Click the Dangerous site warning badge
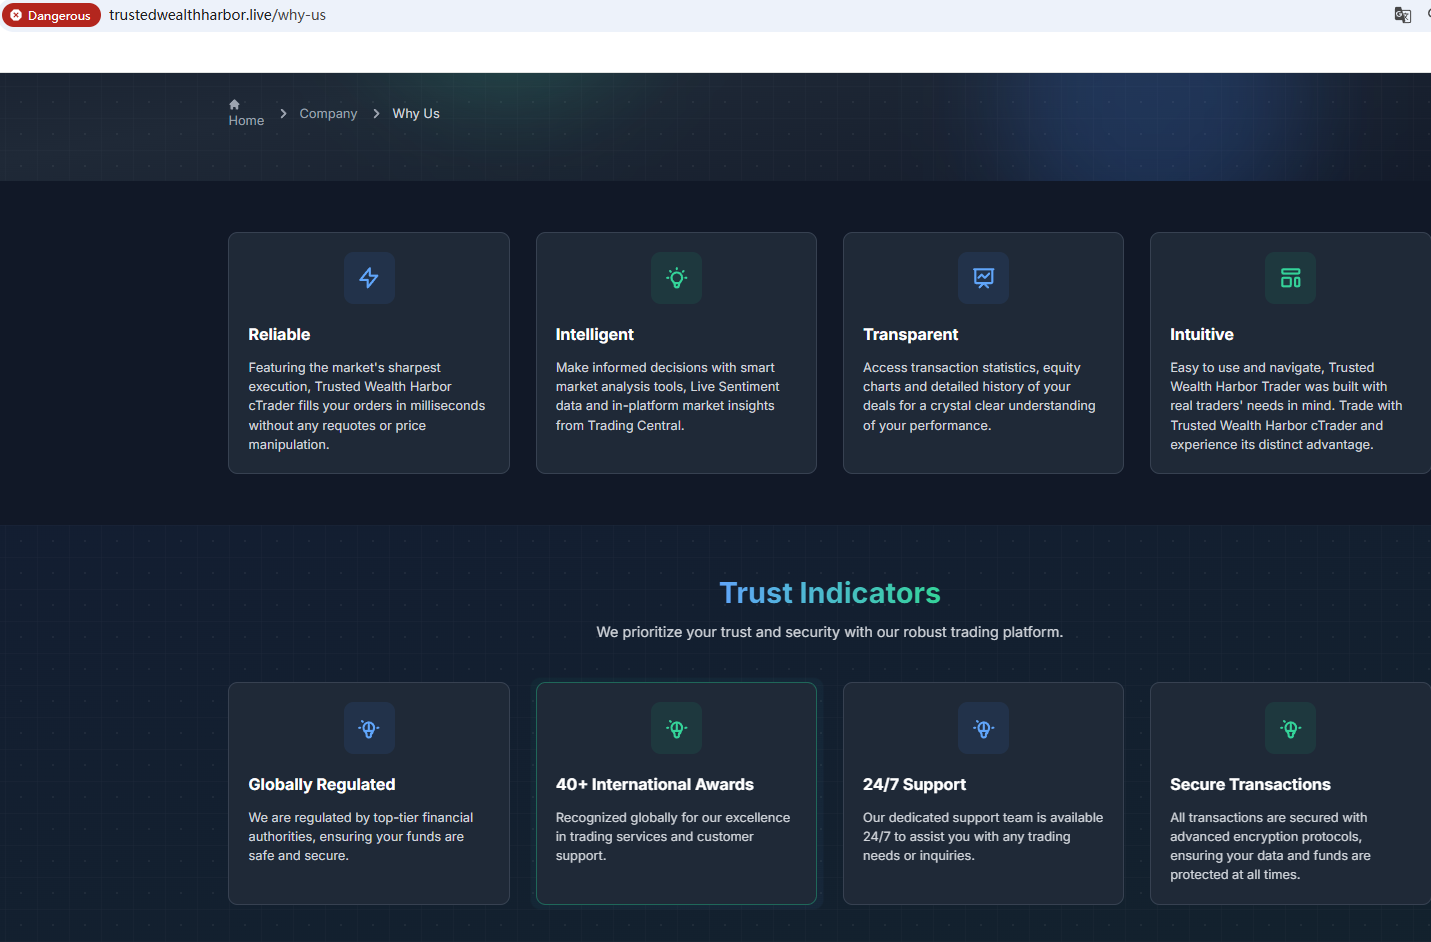 (x=51, y=15)
